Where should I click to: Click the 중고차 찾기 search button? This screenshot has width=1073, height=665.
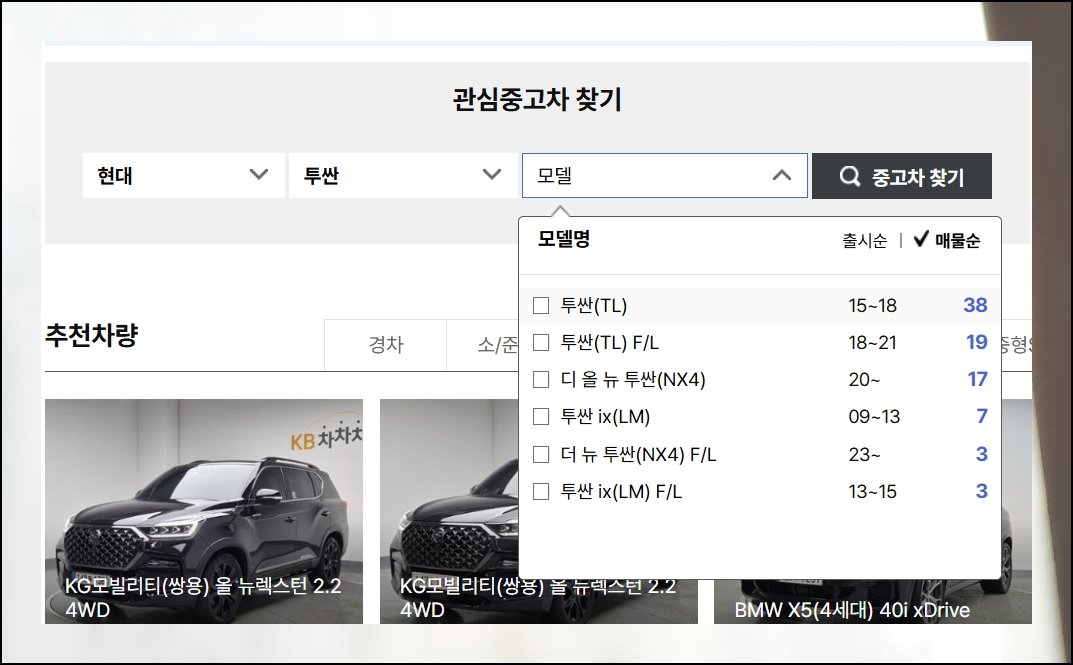pyautogui.click(x=901, y=177)
